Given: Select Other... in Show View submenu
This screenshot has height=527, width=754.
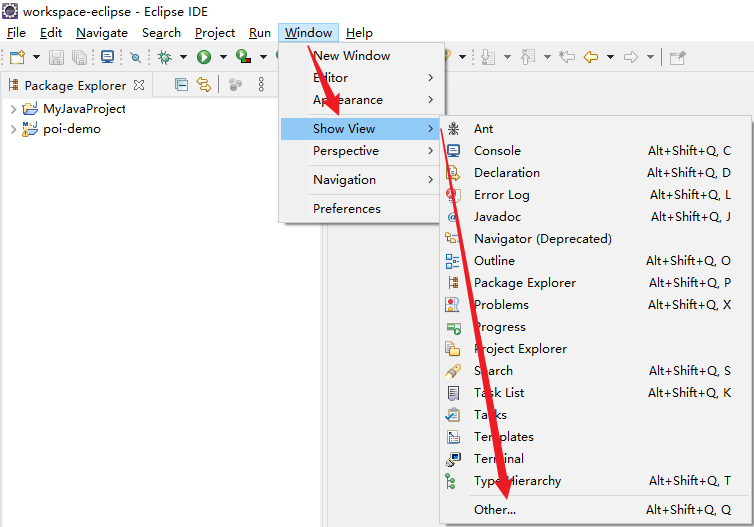Looking at the screenshot, I should 495,510.
